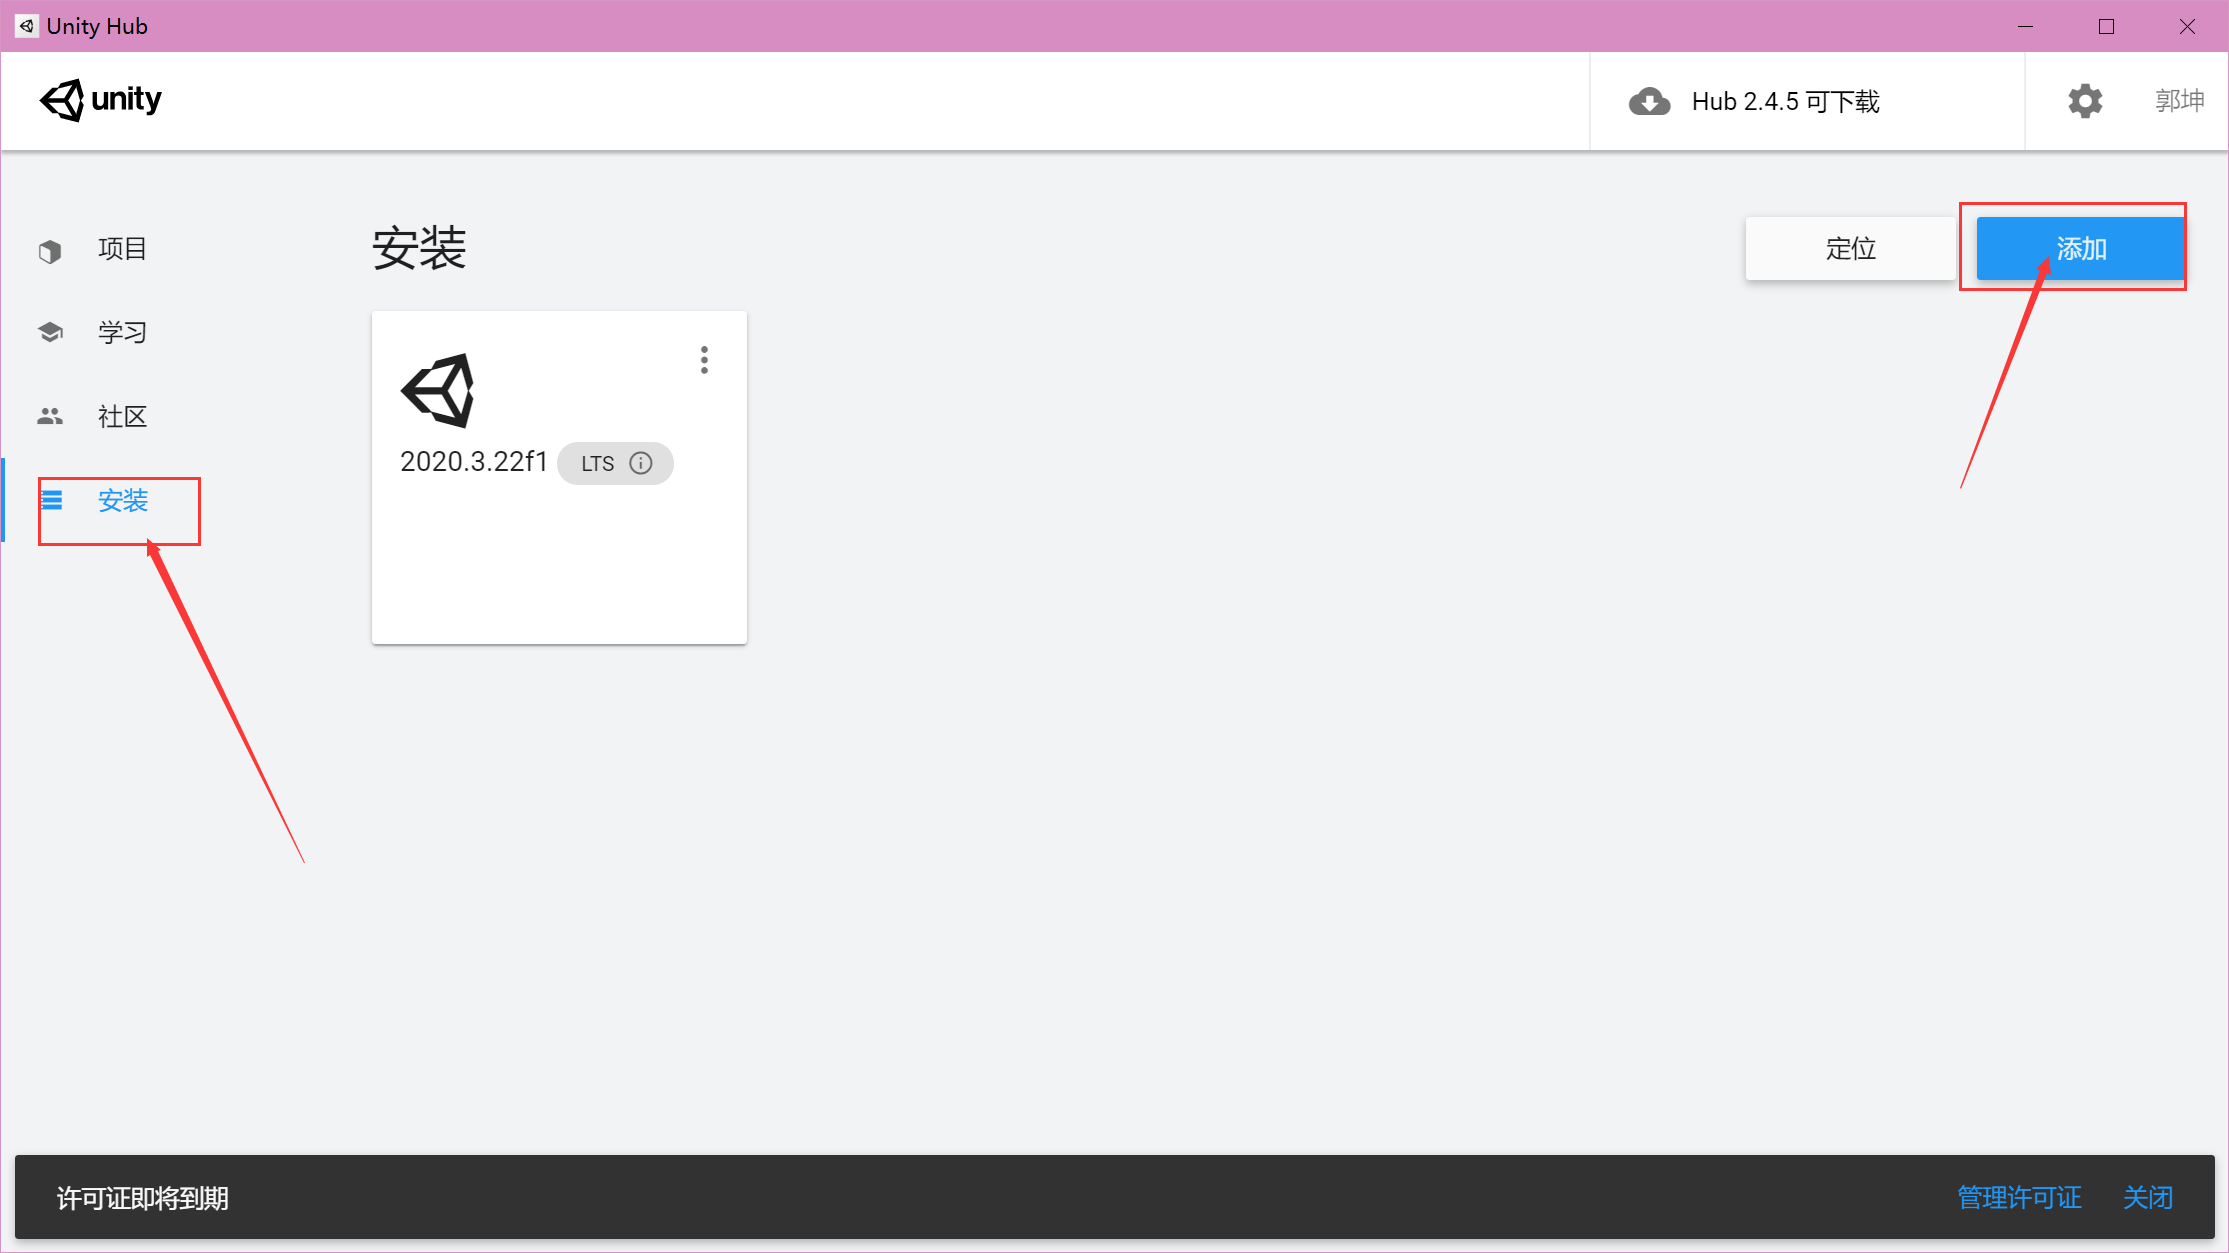Image resolution: width=2229 pixels, height=1253 pixels.
Task: Switch to the 项目 tab
Action: click(122, 249)
